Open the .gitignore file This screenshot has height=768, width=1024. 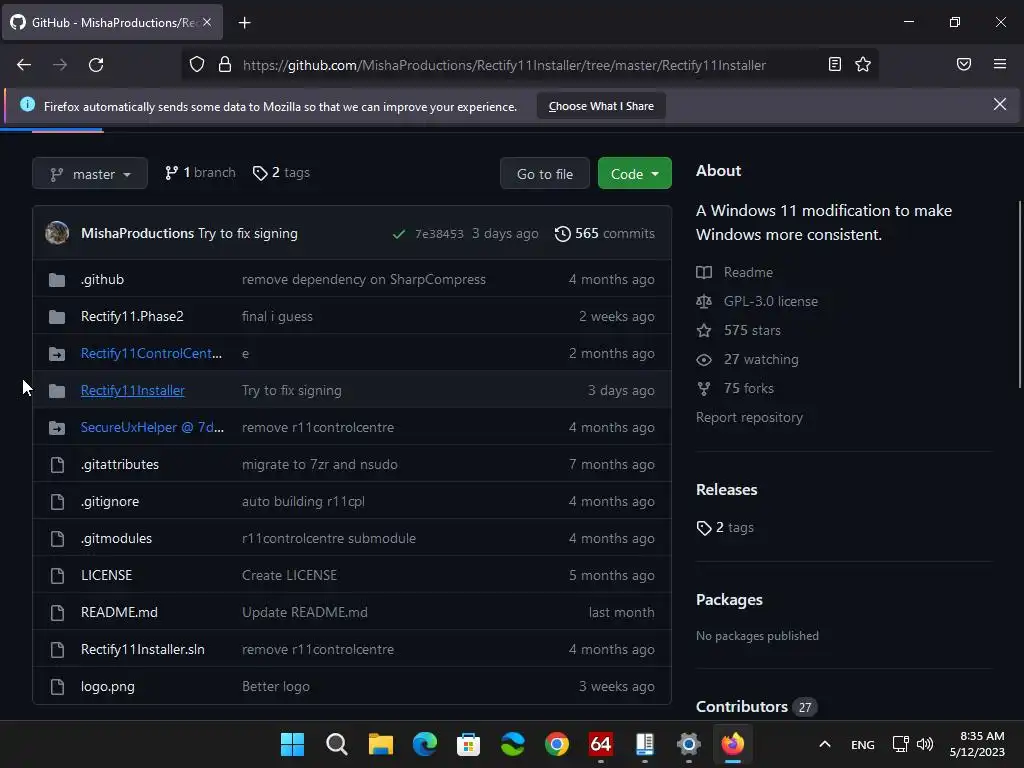(110, 502)
